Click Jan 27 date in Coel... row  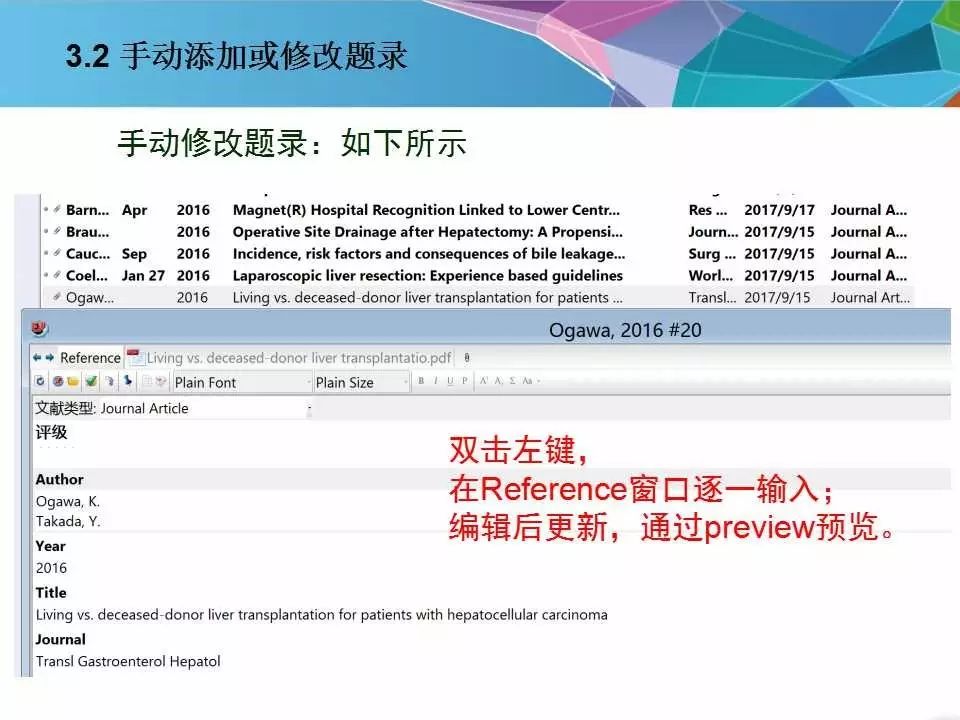point(143,276)
